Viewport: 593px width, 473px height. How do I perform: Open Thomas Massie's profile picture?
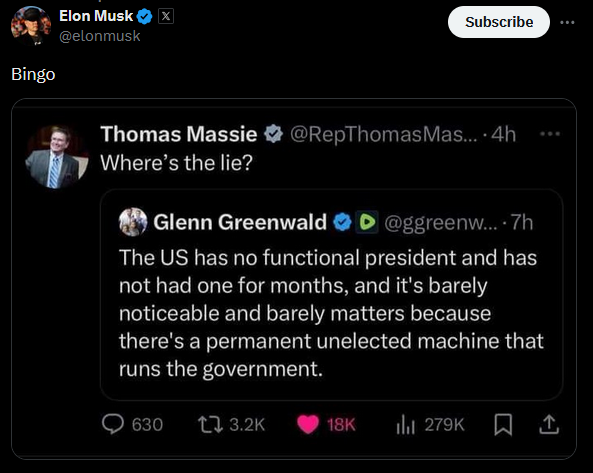(57, 157)
